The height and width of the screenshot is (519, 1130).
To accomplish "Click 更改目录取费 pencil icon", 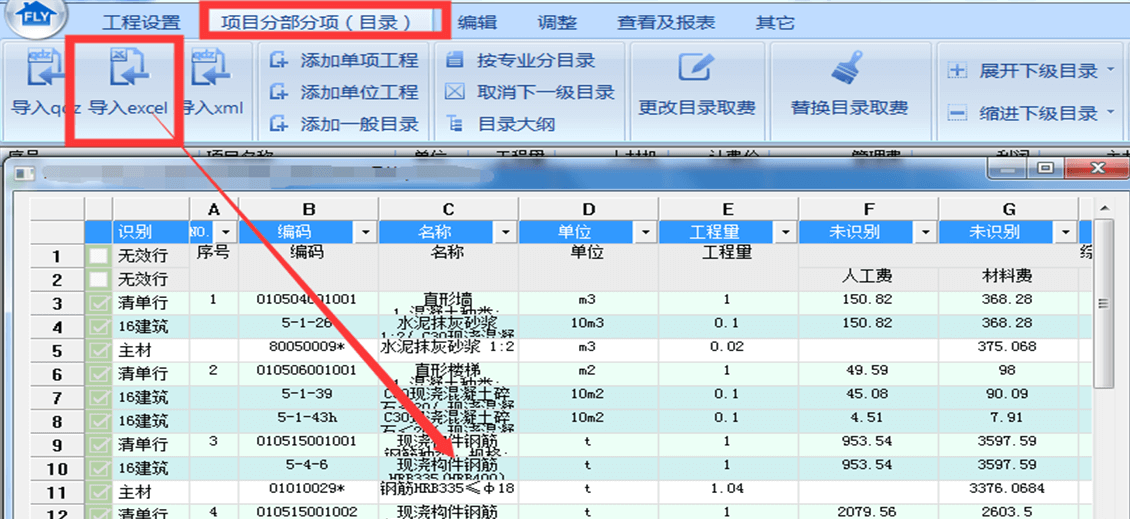I will tap(696, 68).
